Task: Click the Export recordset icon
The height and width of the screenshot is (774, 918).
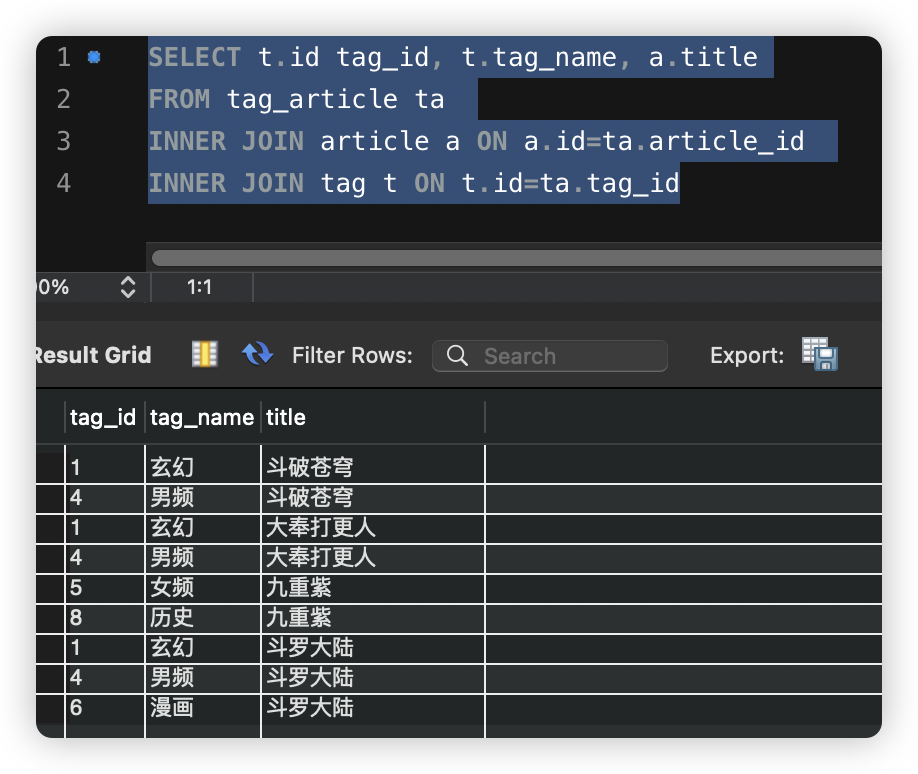Action: pyautogui.click(x=819, y=355)
